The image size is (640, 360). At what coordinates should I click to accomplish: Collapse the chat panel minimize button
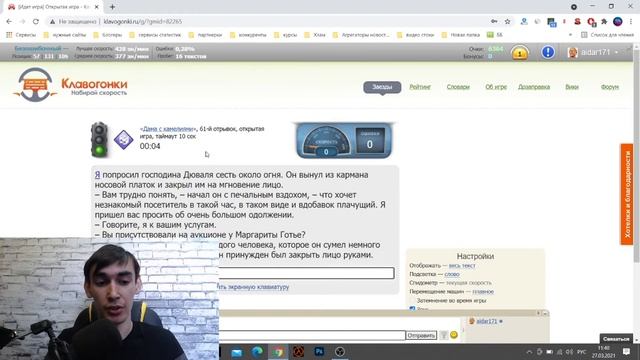pos(545,313)
